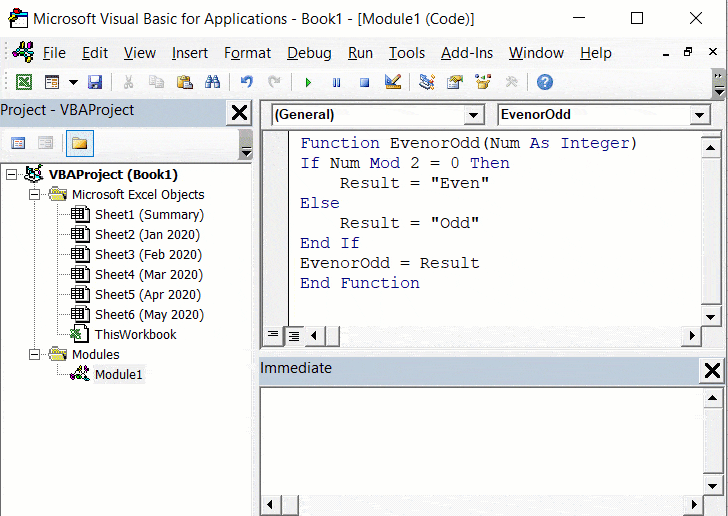Screen dimensions: 728x516
Task: Open the (General) object dropdown
Action: tap(473, 115)
